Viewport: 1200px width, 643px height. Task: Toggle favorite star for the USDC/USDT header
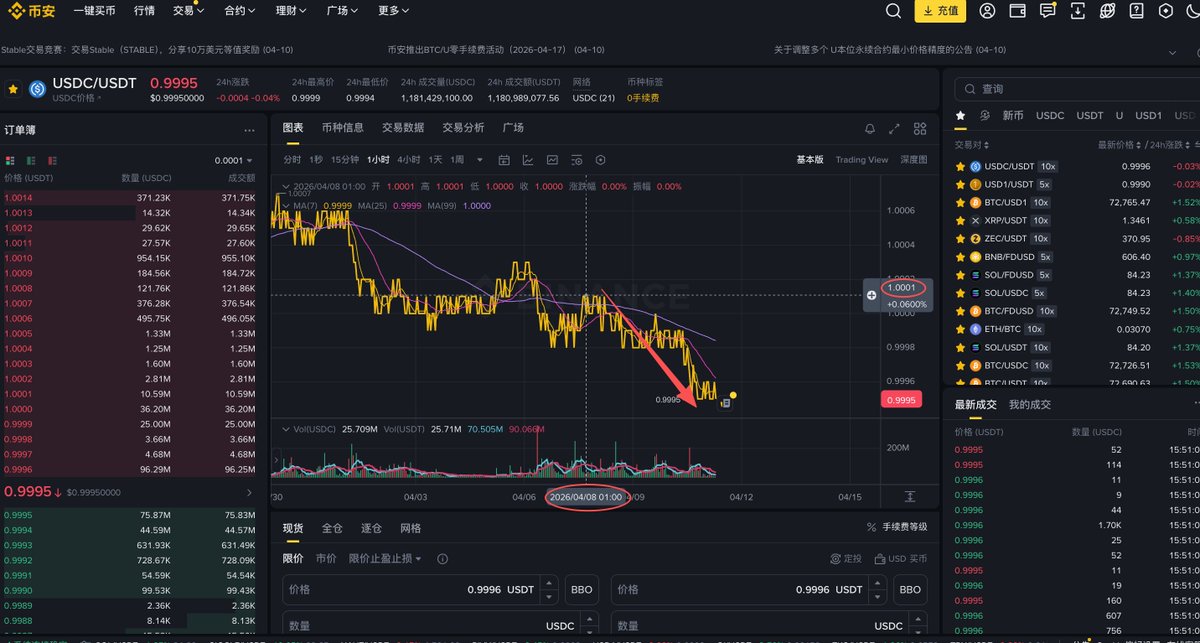13,89
